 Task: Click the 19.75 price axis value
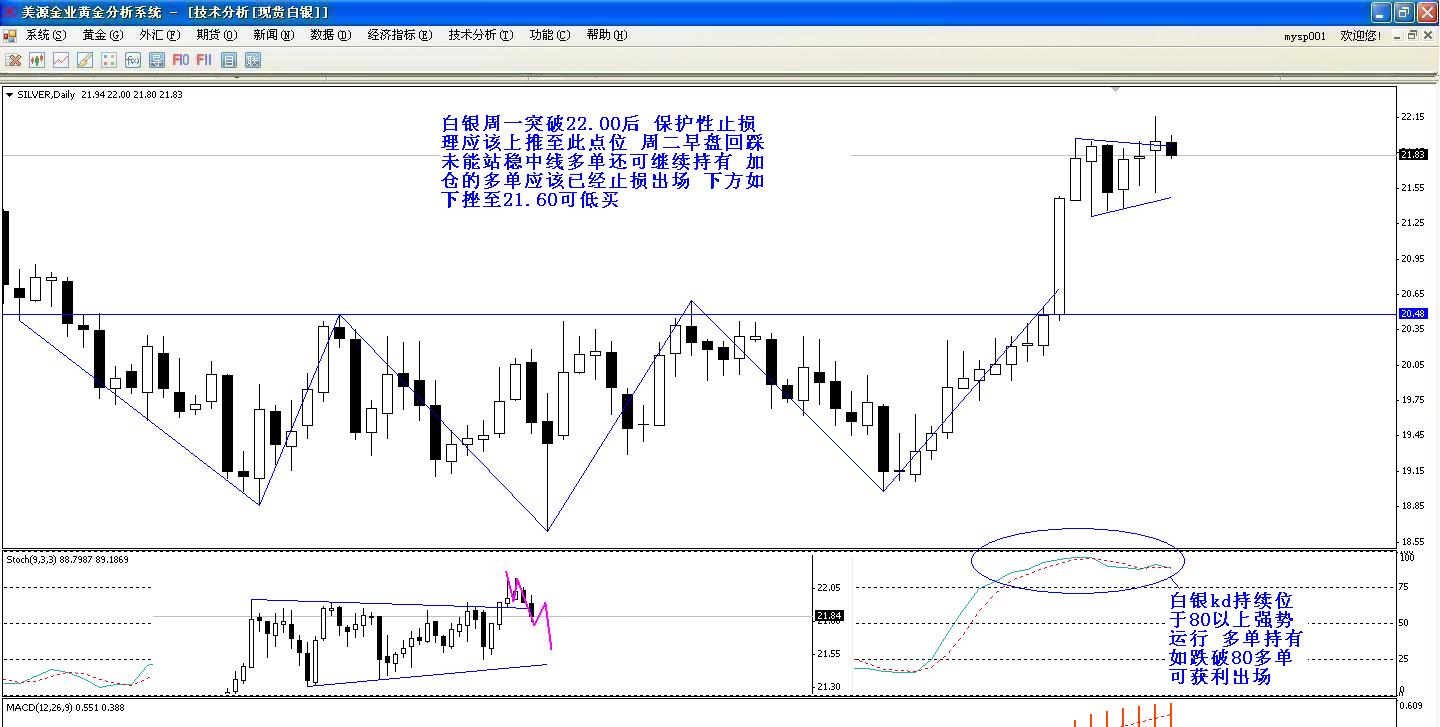1413,400
